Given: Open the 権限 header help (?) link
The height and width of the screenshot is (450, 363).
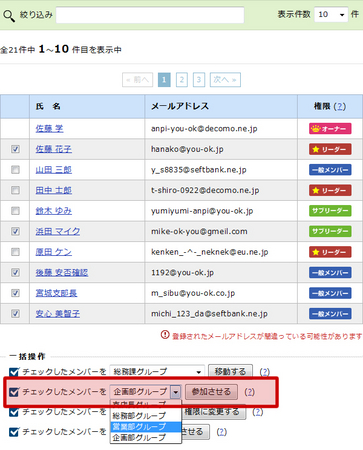Looking at the screenshot, I should click(340, 106).
